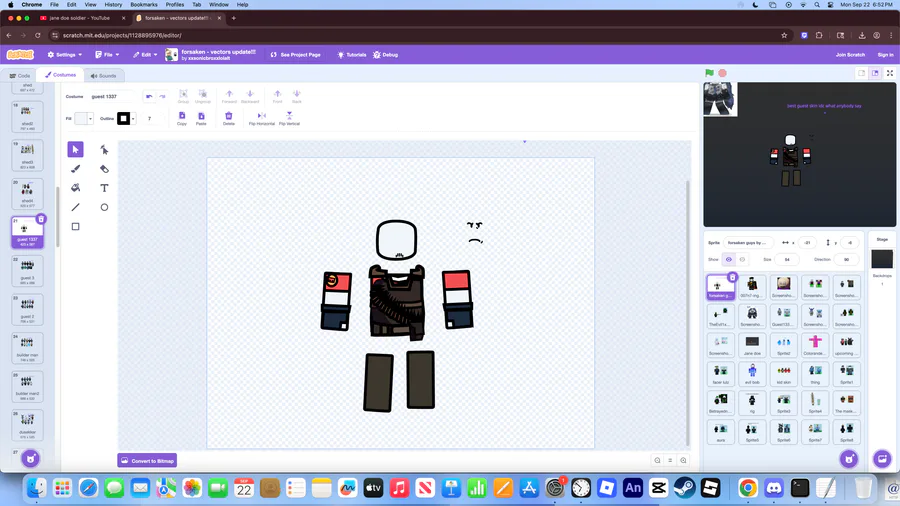This screenshot has height=506, width=900.
Task: Click the Paste icon
Action: pos(201,116)
